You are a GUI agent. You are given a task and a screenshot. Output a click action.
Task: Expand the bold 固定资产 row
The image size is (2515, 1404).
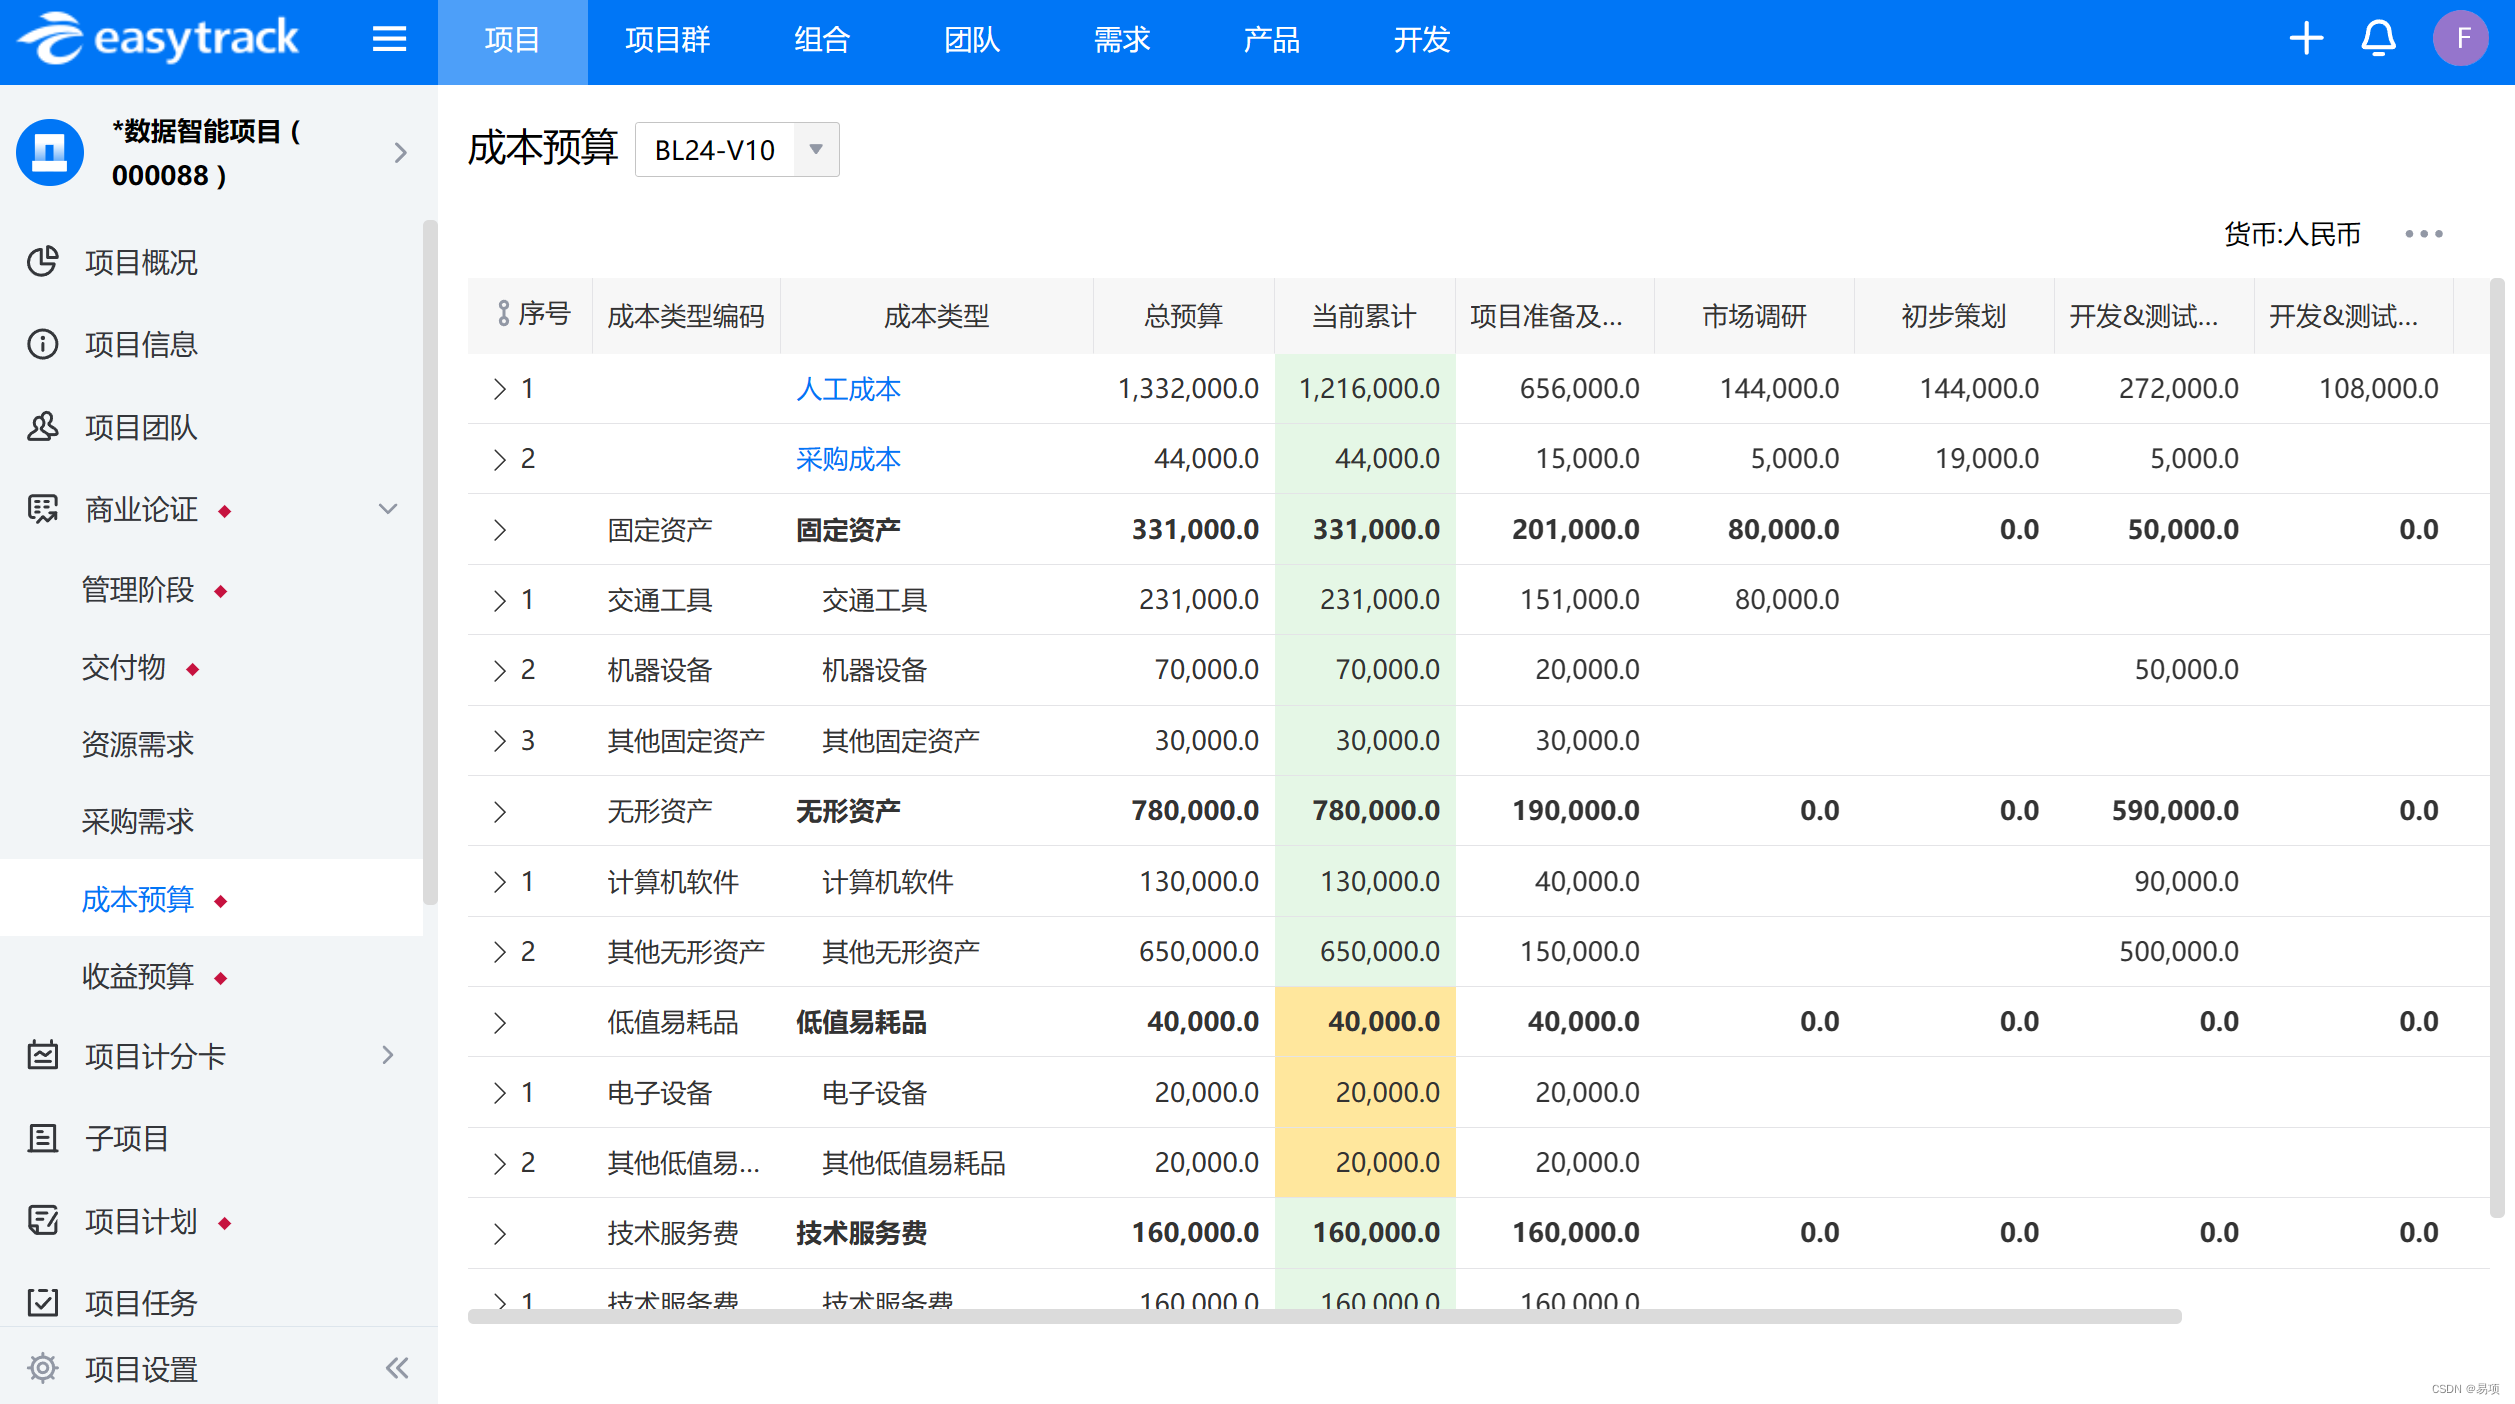[500, 530]
